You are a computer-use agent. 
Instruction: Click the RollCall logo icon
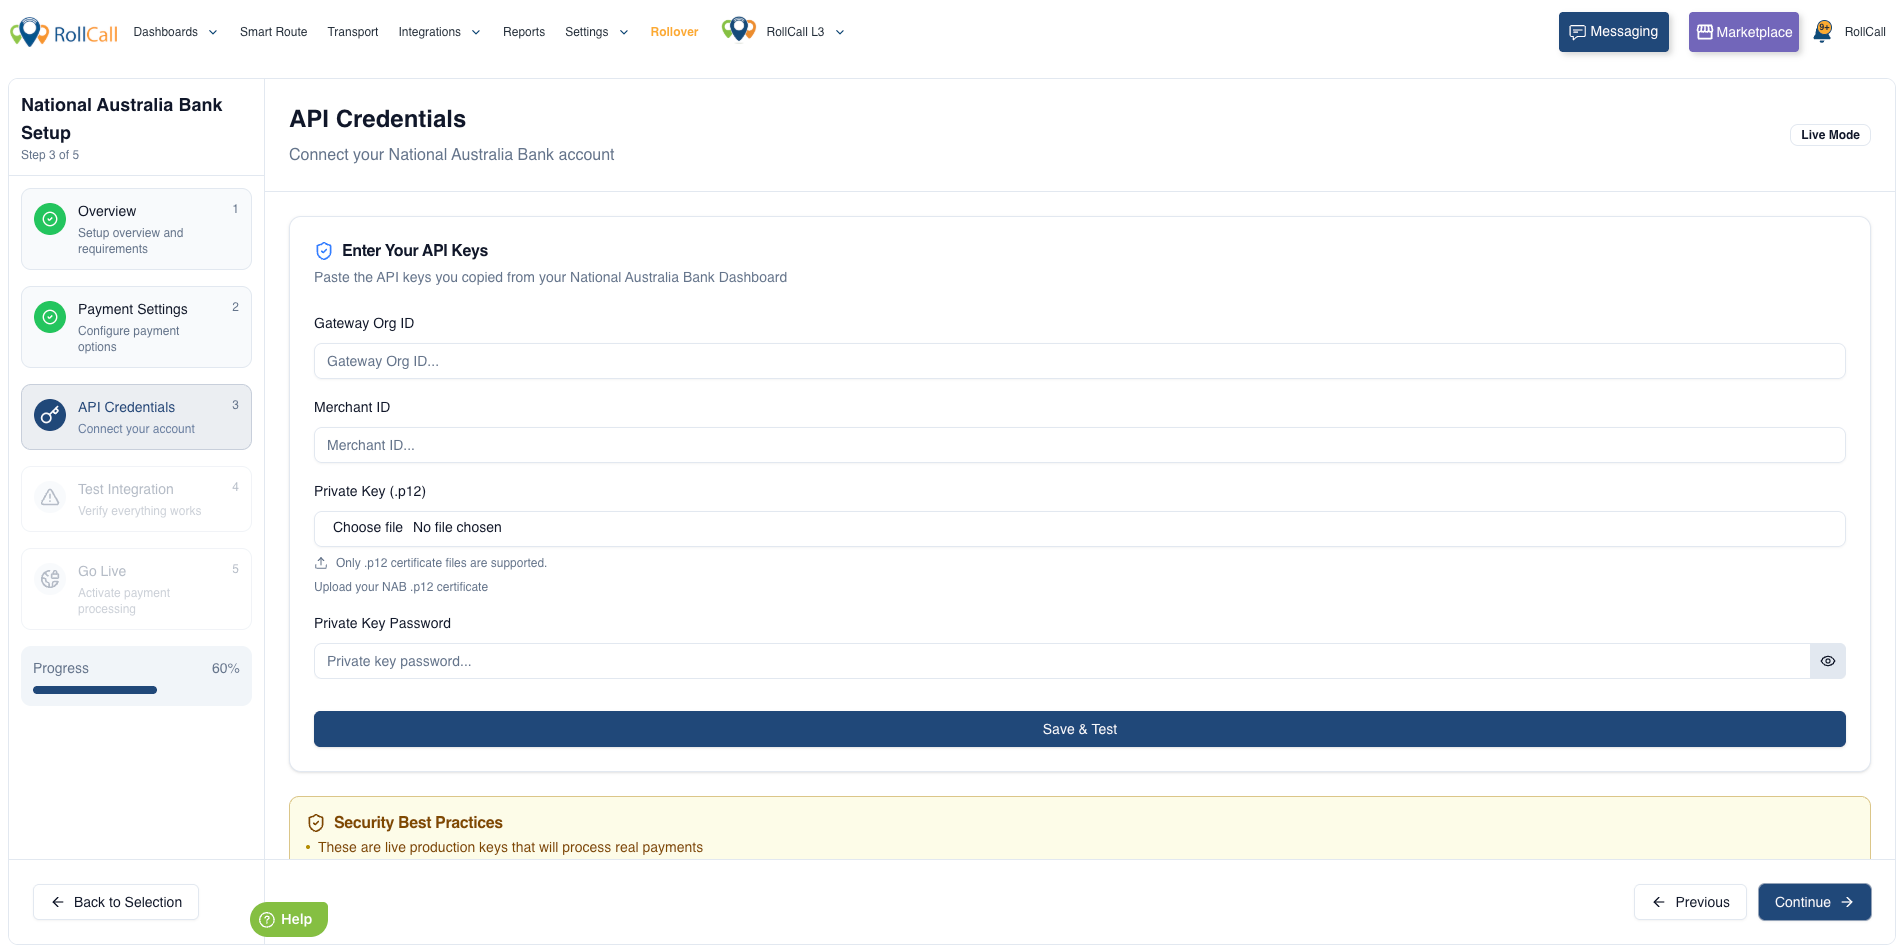[29, 32]
